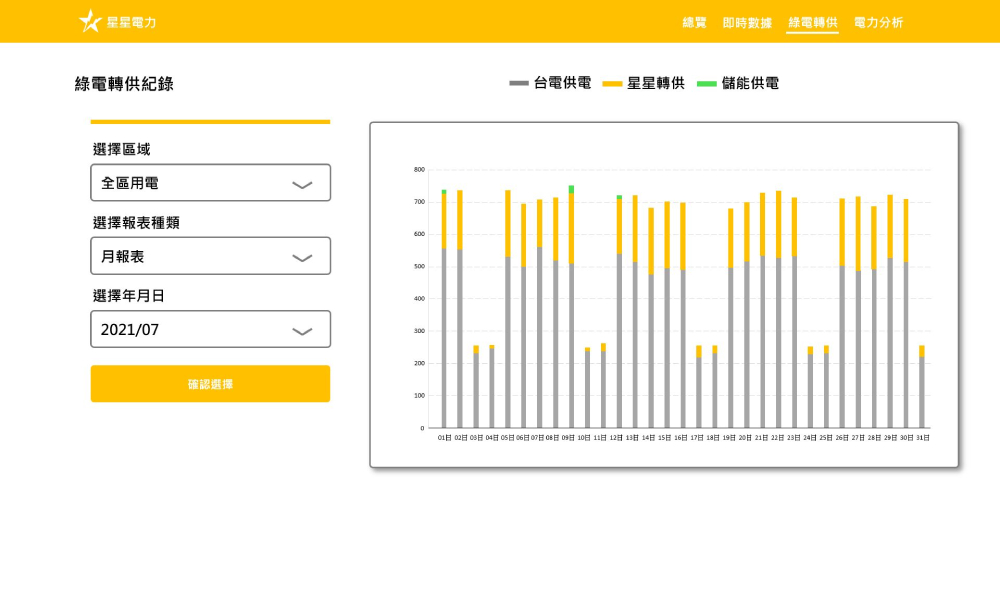
Task: Click the chevron icon on 選擇區域 selector
Action: click(x=303, y=182)
